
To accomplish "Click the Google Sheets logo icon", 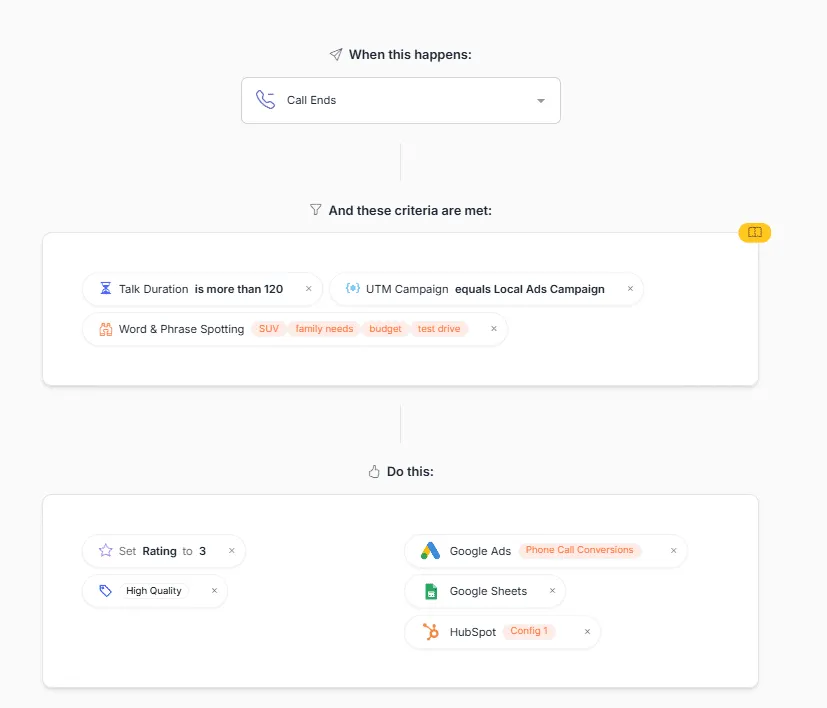I will tap(431, 591).
